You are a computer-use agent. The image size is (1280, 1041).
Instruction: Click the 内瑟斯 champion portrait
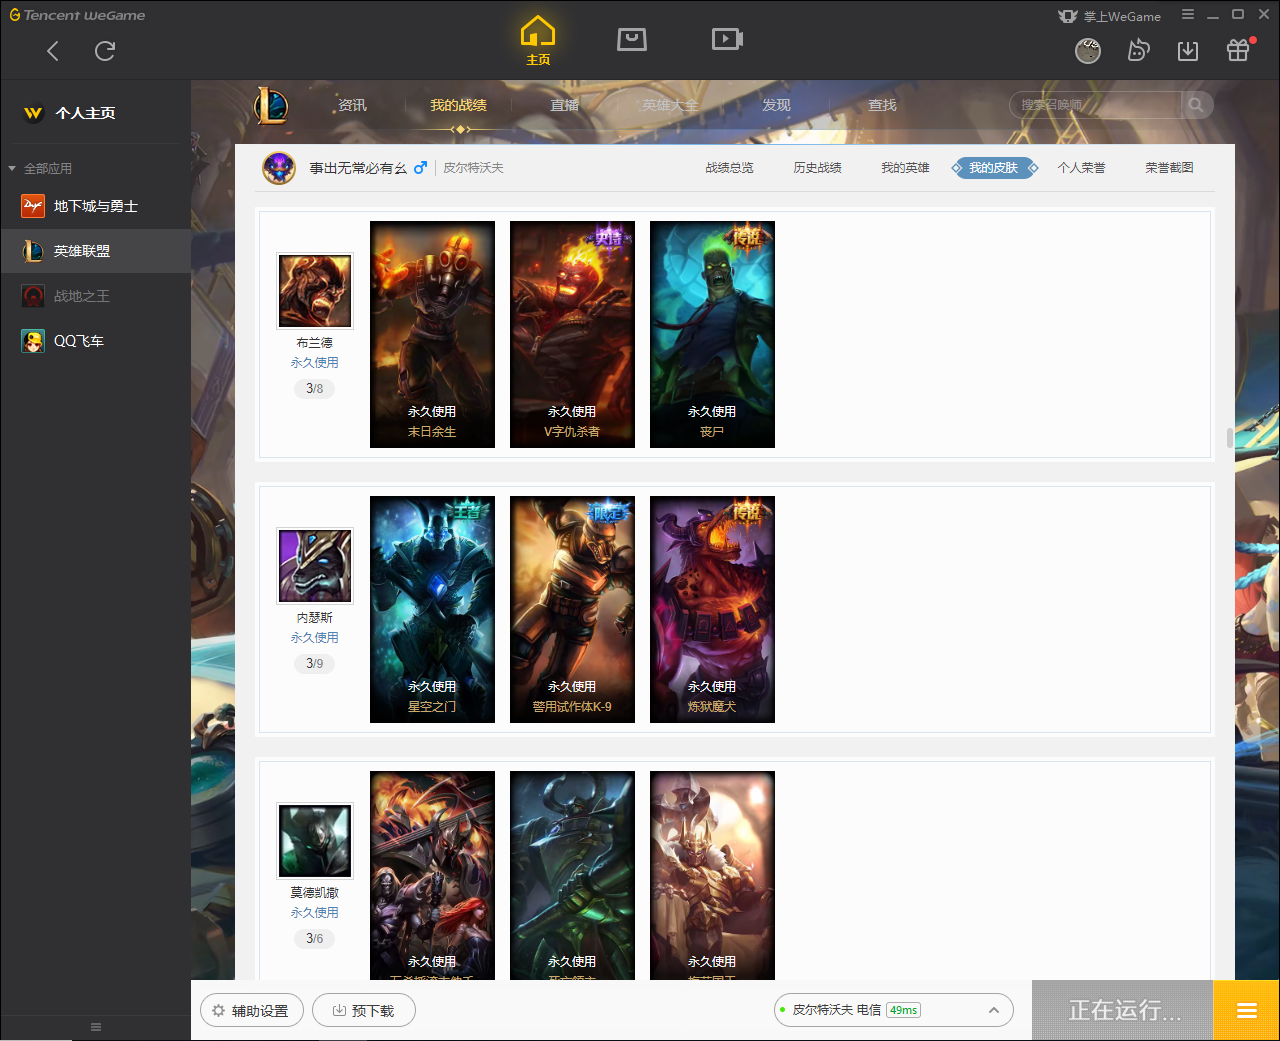tap(315, 566)
